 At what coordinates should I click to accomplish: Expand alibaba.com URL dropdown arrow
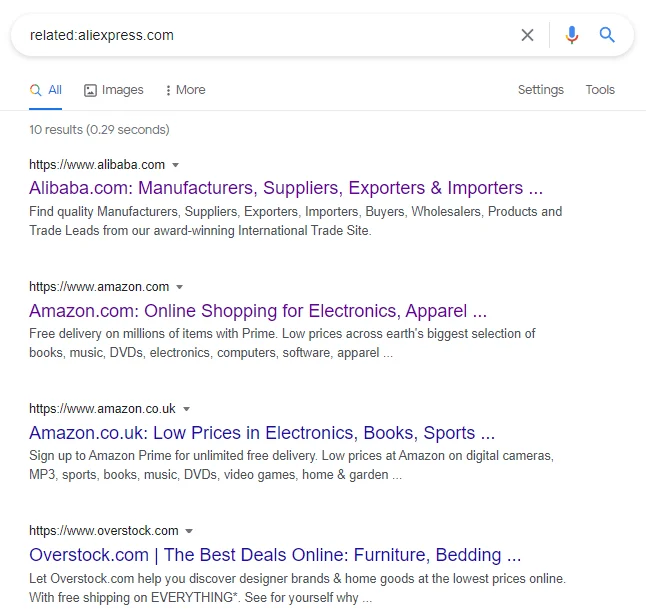click(x=176, y=164)
